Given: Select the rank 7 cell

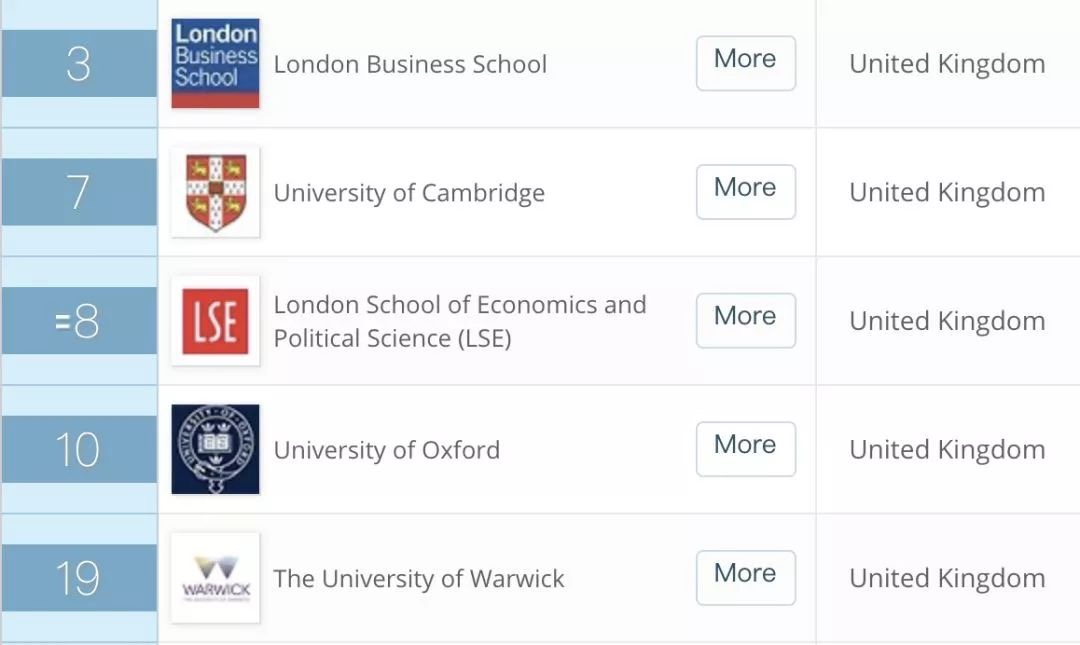Looking at the screenshot, I should [x=78, y=192].
